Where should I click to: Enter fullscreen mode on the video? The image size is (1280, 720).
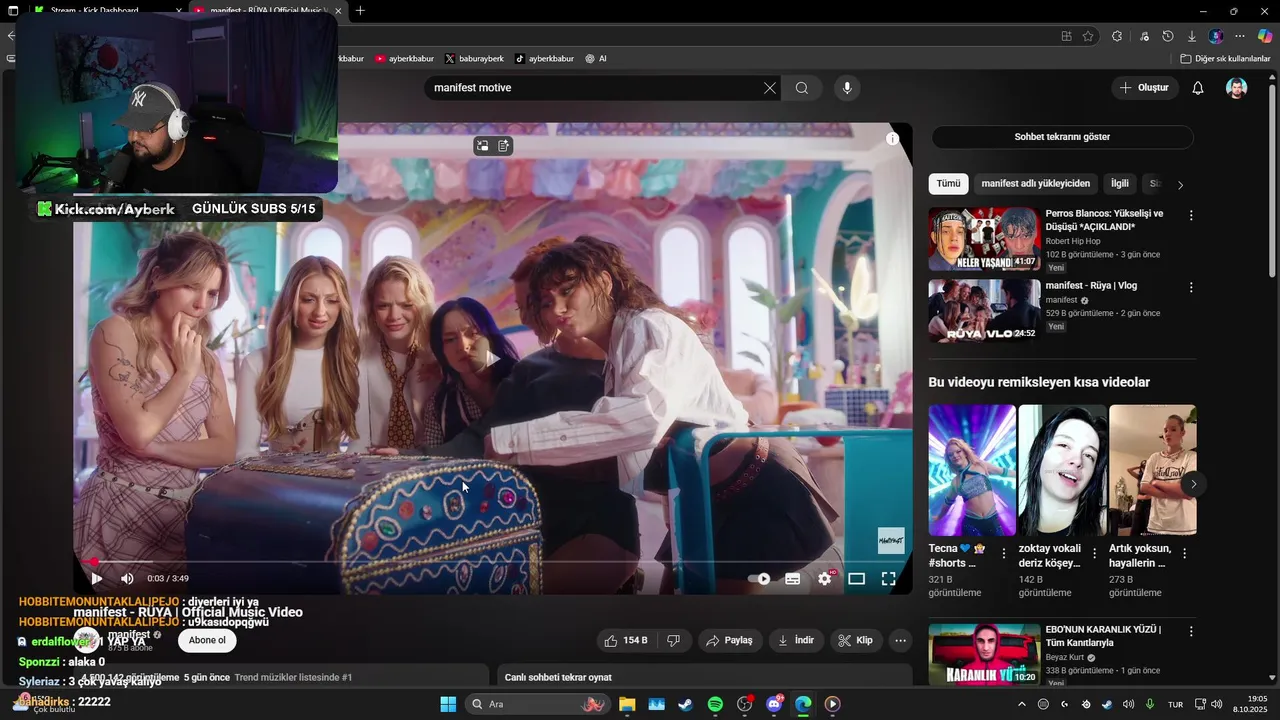click(888, 578)
